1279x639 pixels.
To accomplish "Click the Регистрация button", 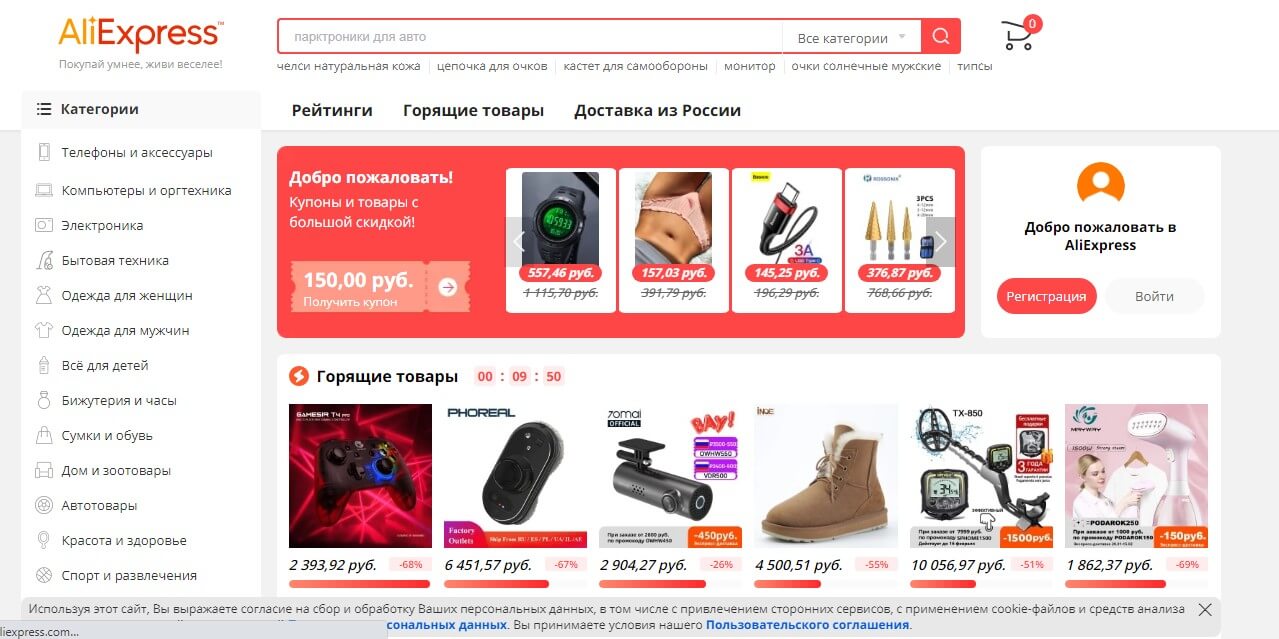I will 1046,296.
